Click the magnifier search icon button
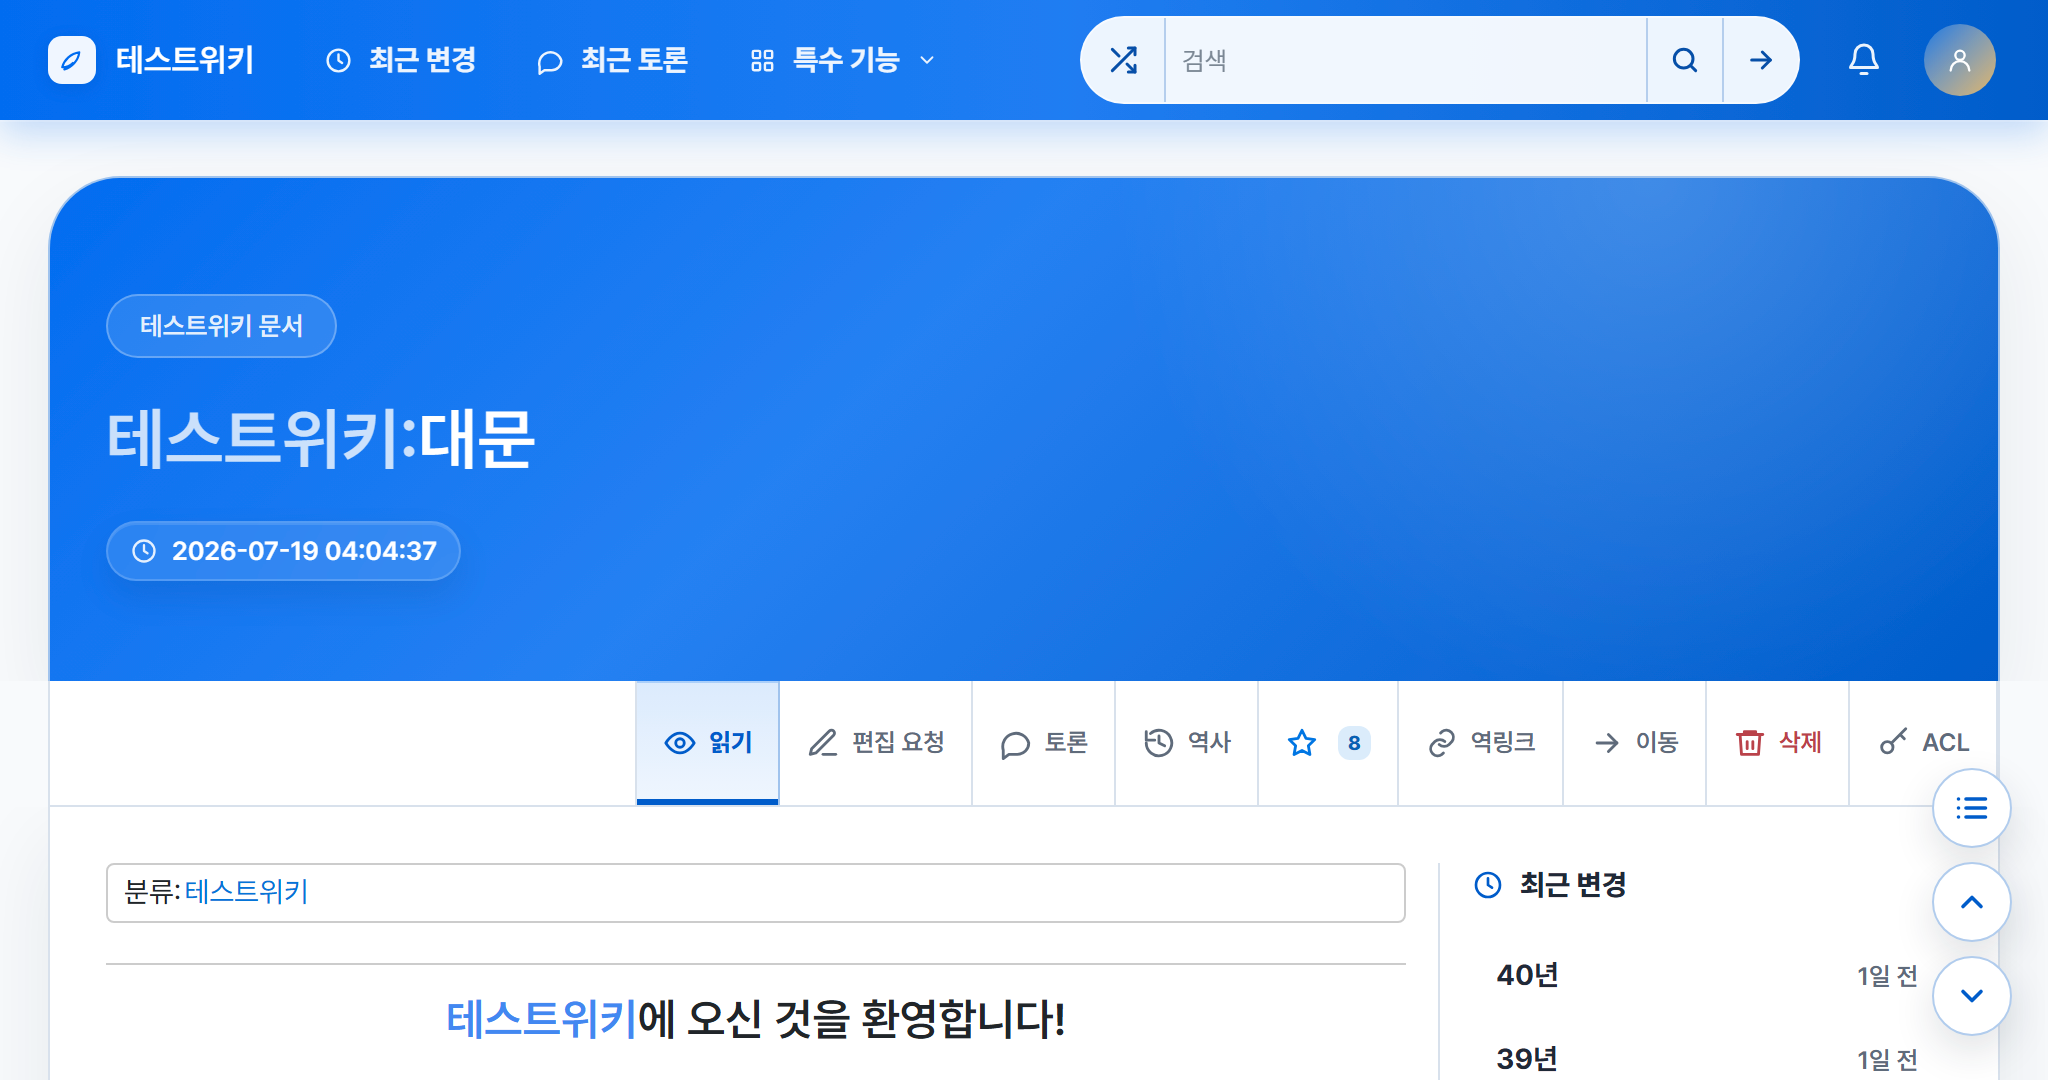The height and width of the screenshot is (1080, 2048). [1685, 60]
